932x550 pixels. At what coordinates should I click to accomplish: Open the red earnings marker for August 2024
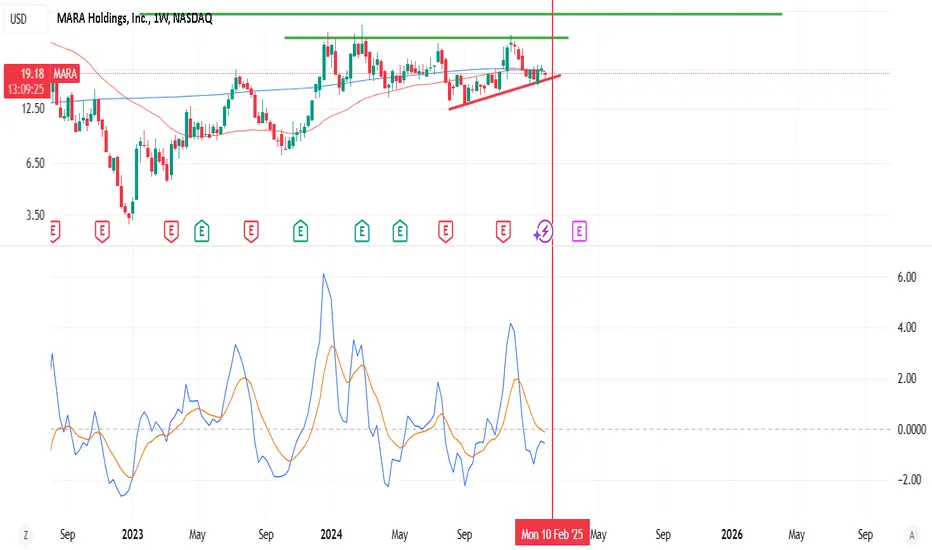[x=445, y=231]
